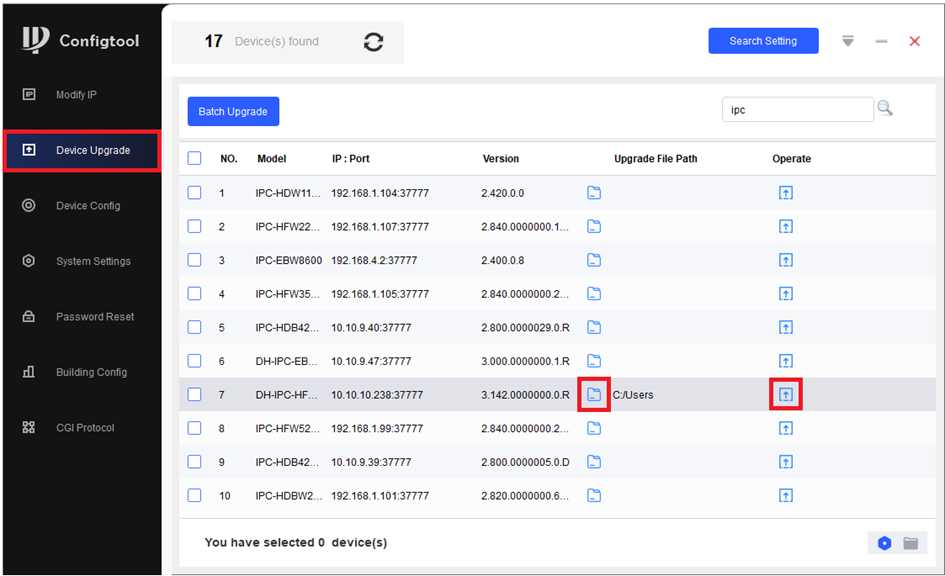Click the Batch Upgrade button
This screenshot has height=576, width=945.
tap(233, 111)
